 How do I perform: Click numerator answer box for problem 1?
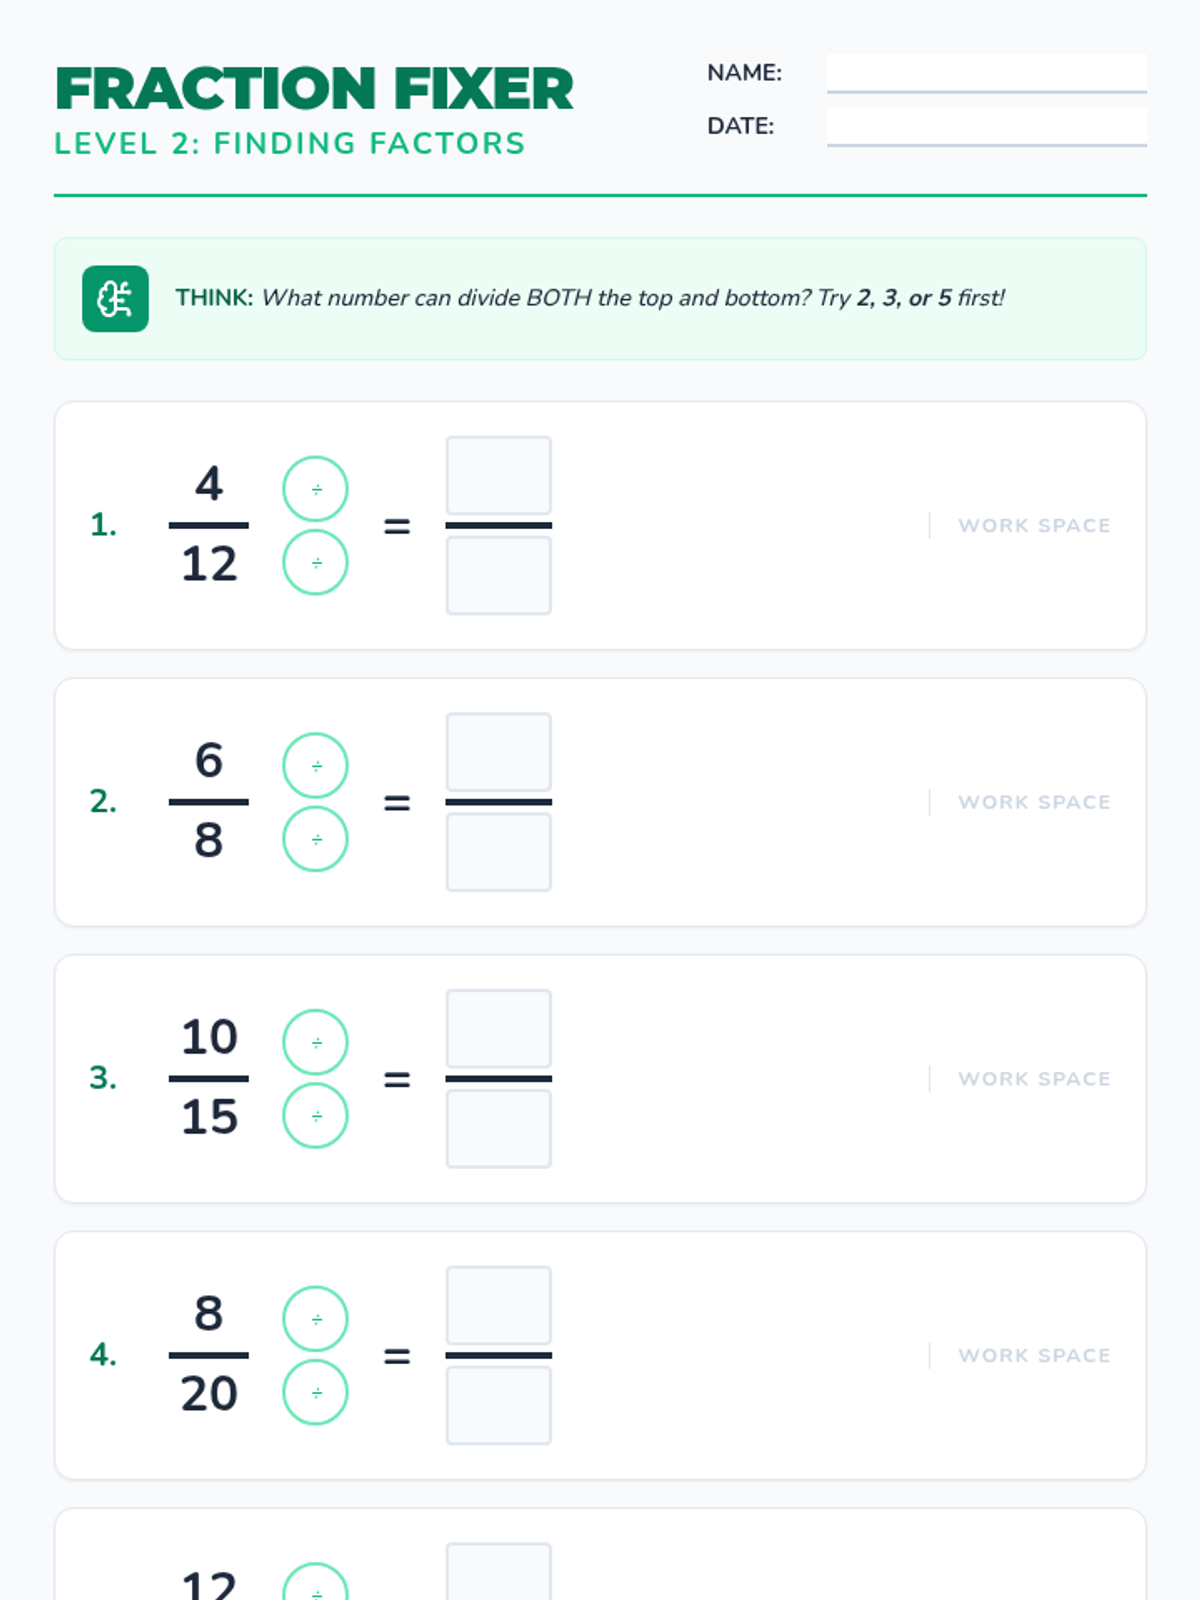click(498, 476)
